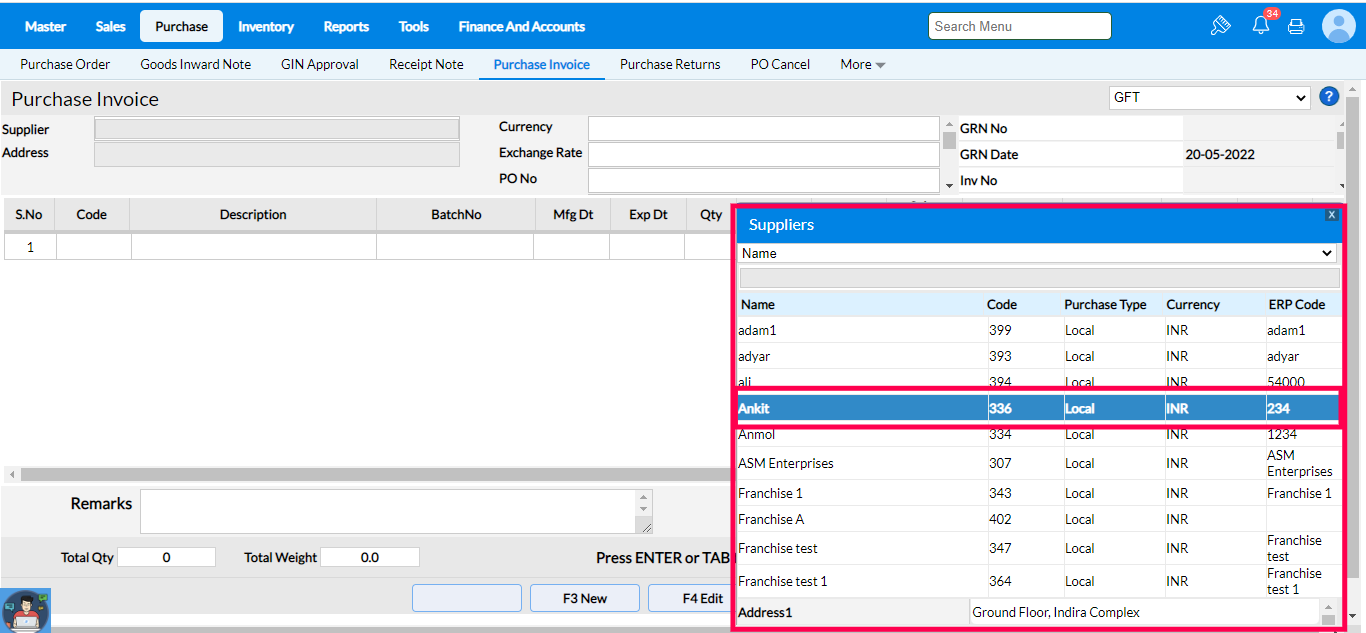This screenshot has width=1366, height=633.
Task: Open the Name filter dropdown in Suppliers
Action: pos(1037,254)
